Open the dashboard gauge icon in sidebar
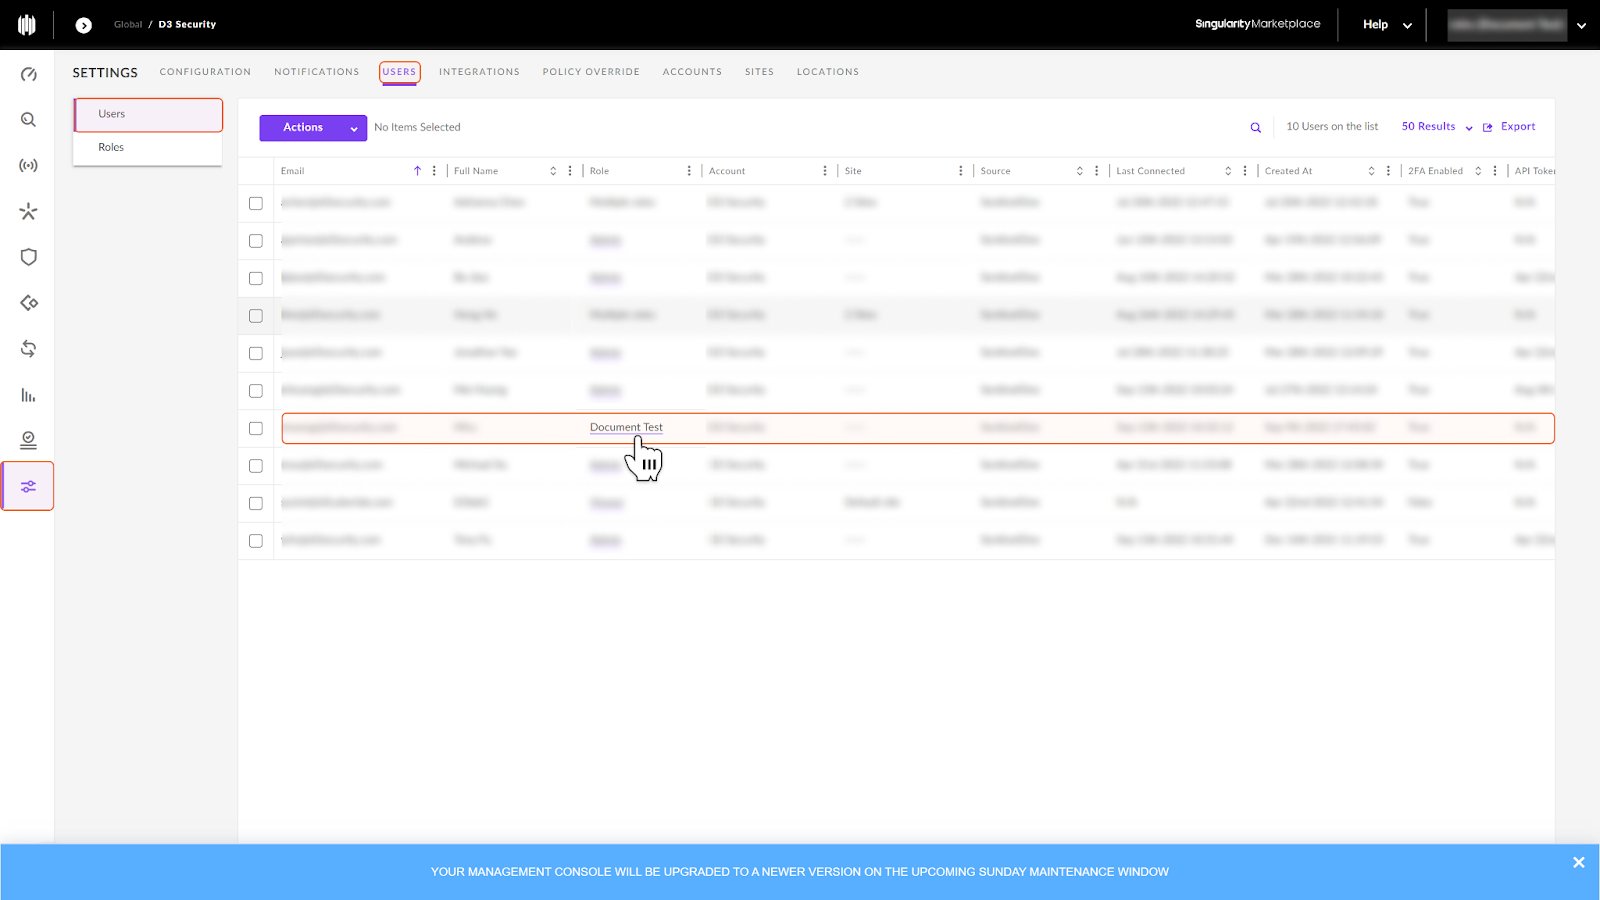Screen dimensions: 1600x900 tap(28, 74)
